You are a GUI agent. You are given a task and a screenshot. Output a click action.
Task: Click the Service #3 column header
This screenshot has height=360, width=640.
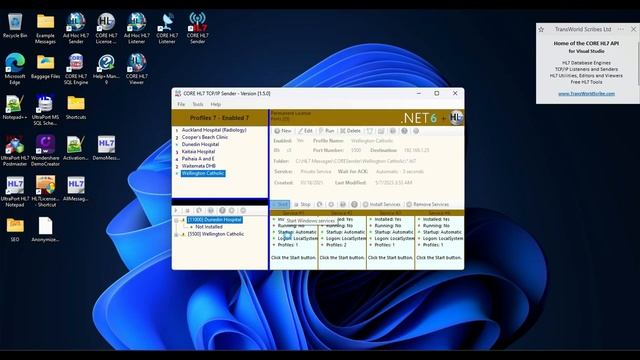click(x=390, y=213)
